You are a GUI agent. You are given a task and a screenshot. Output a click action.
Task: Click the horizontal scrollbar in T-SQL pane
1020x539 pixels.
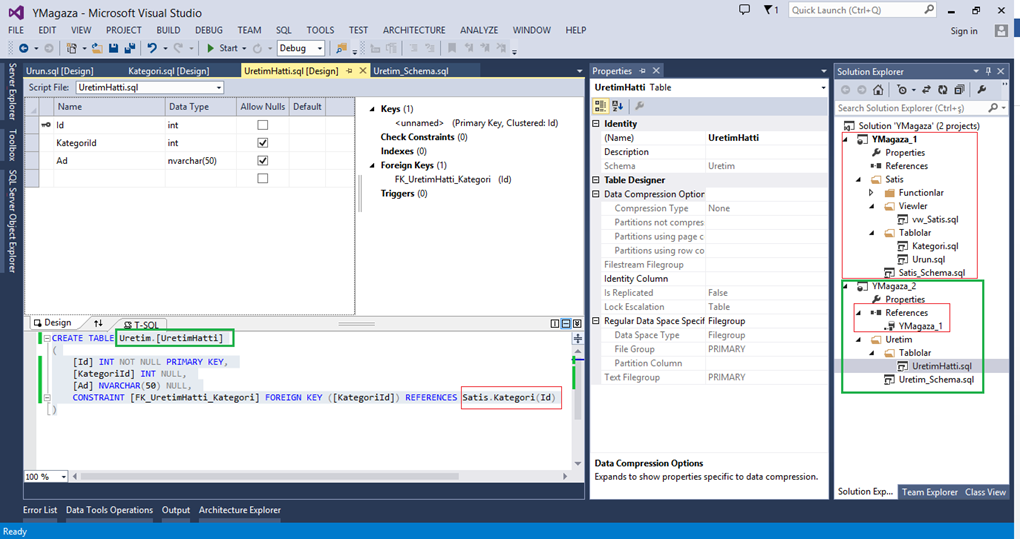[319, 477]
